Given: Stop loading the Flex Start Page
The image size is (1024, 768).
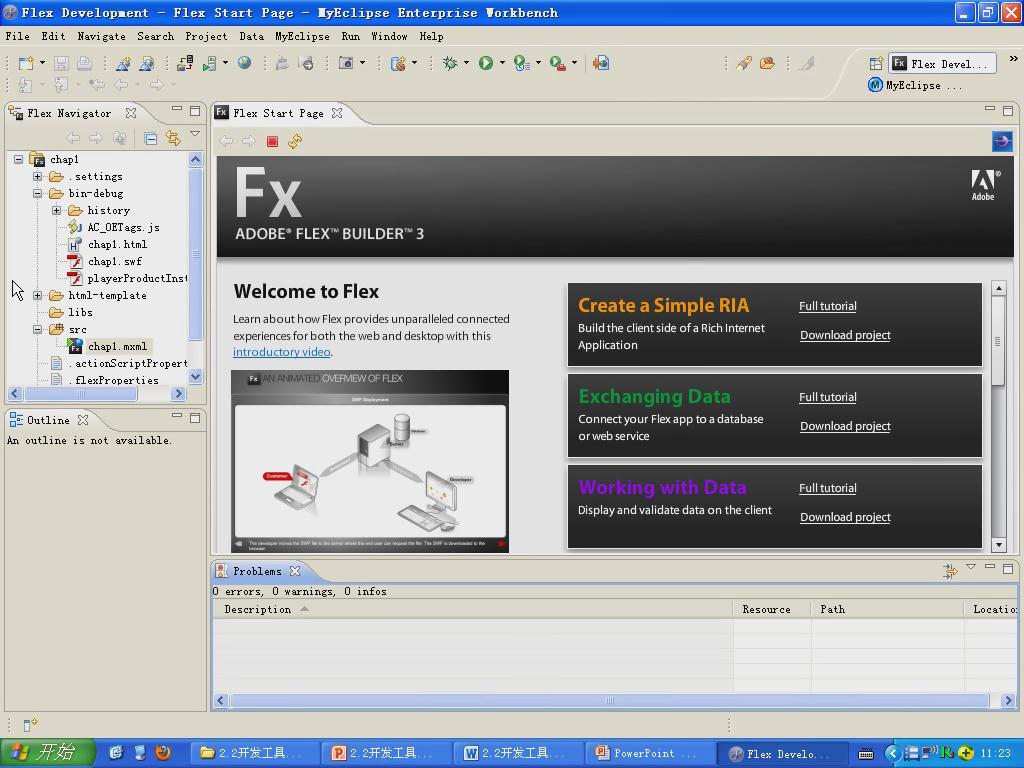Looking at the screenshot, I should click(x=272, y=142).
